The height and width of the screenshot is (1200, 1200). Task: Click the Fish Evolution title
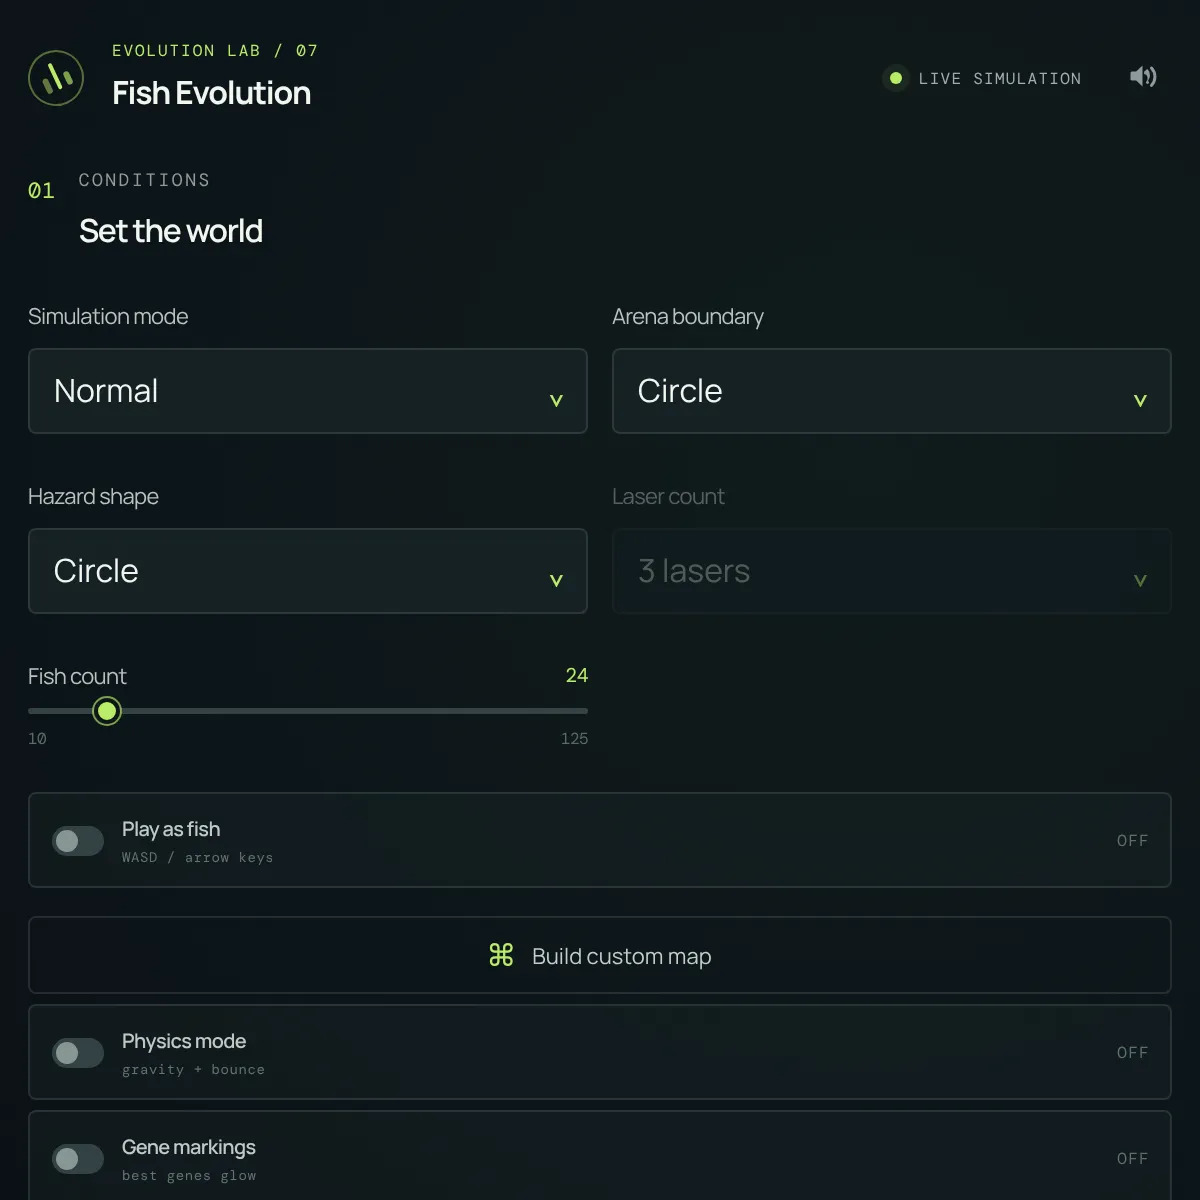pos(212,93)
